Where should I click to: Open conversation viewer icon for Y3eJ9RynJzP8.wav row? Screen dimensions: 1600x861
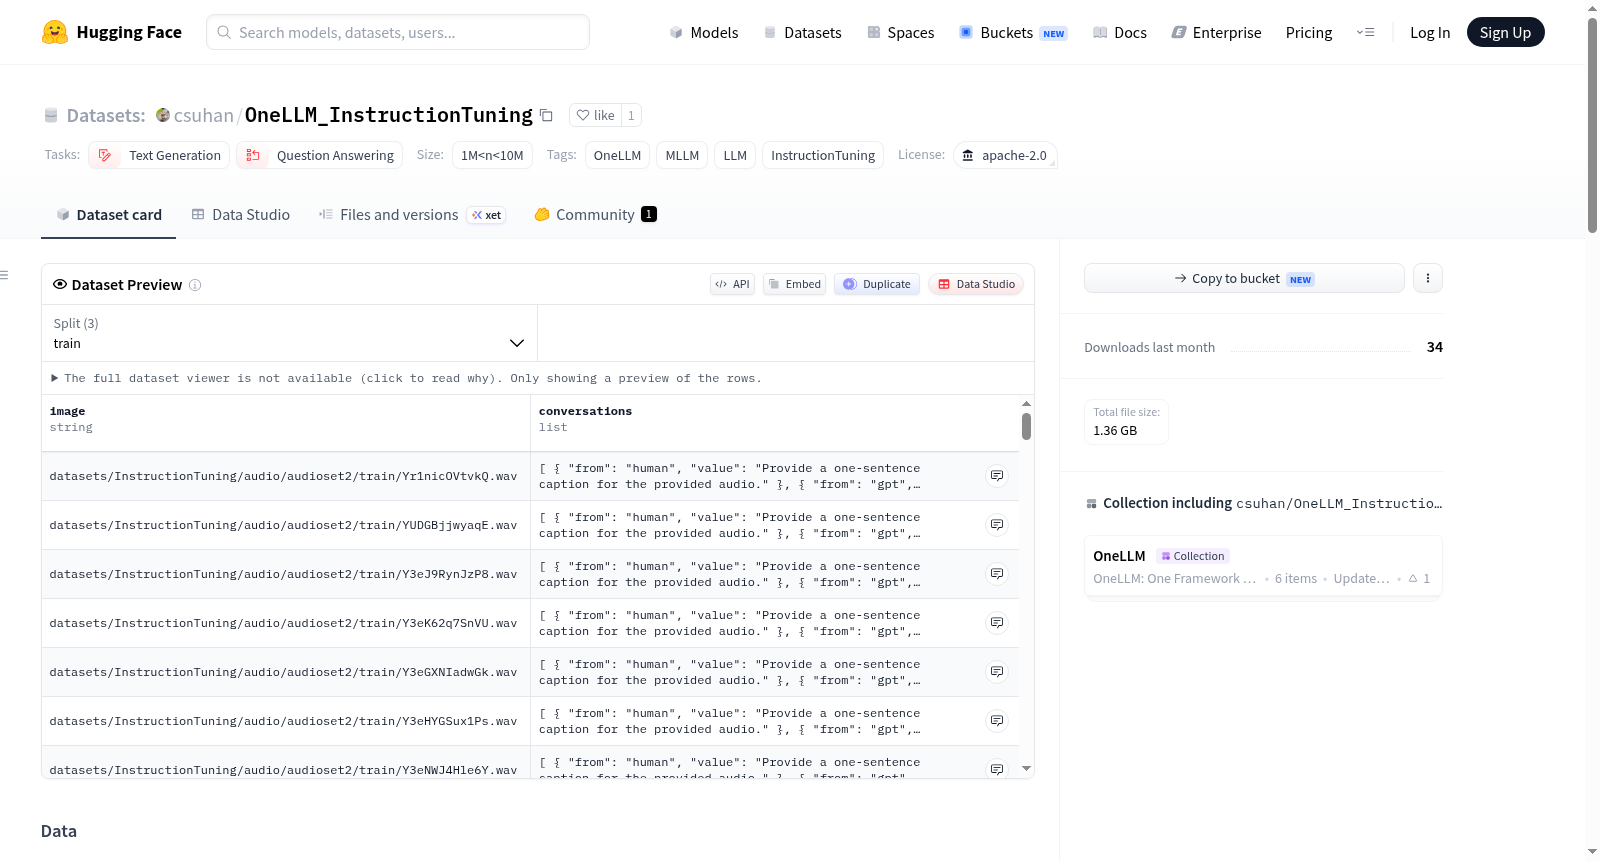click(x=997, y=574)
